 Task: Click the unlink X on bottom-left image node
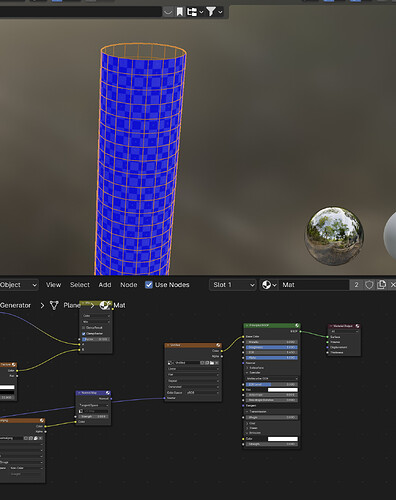40,438
